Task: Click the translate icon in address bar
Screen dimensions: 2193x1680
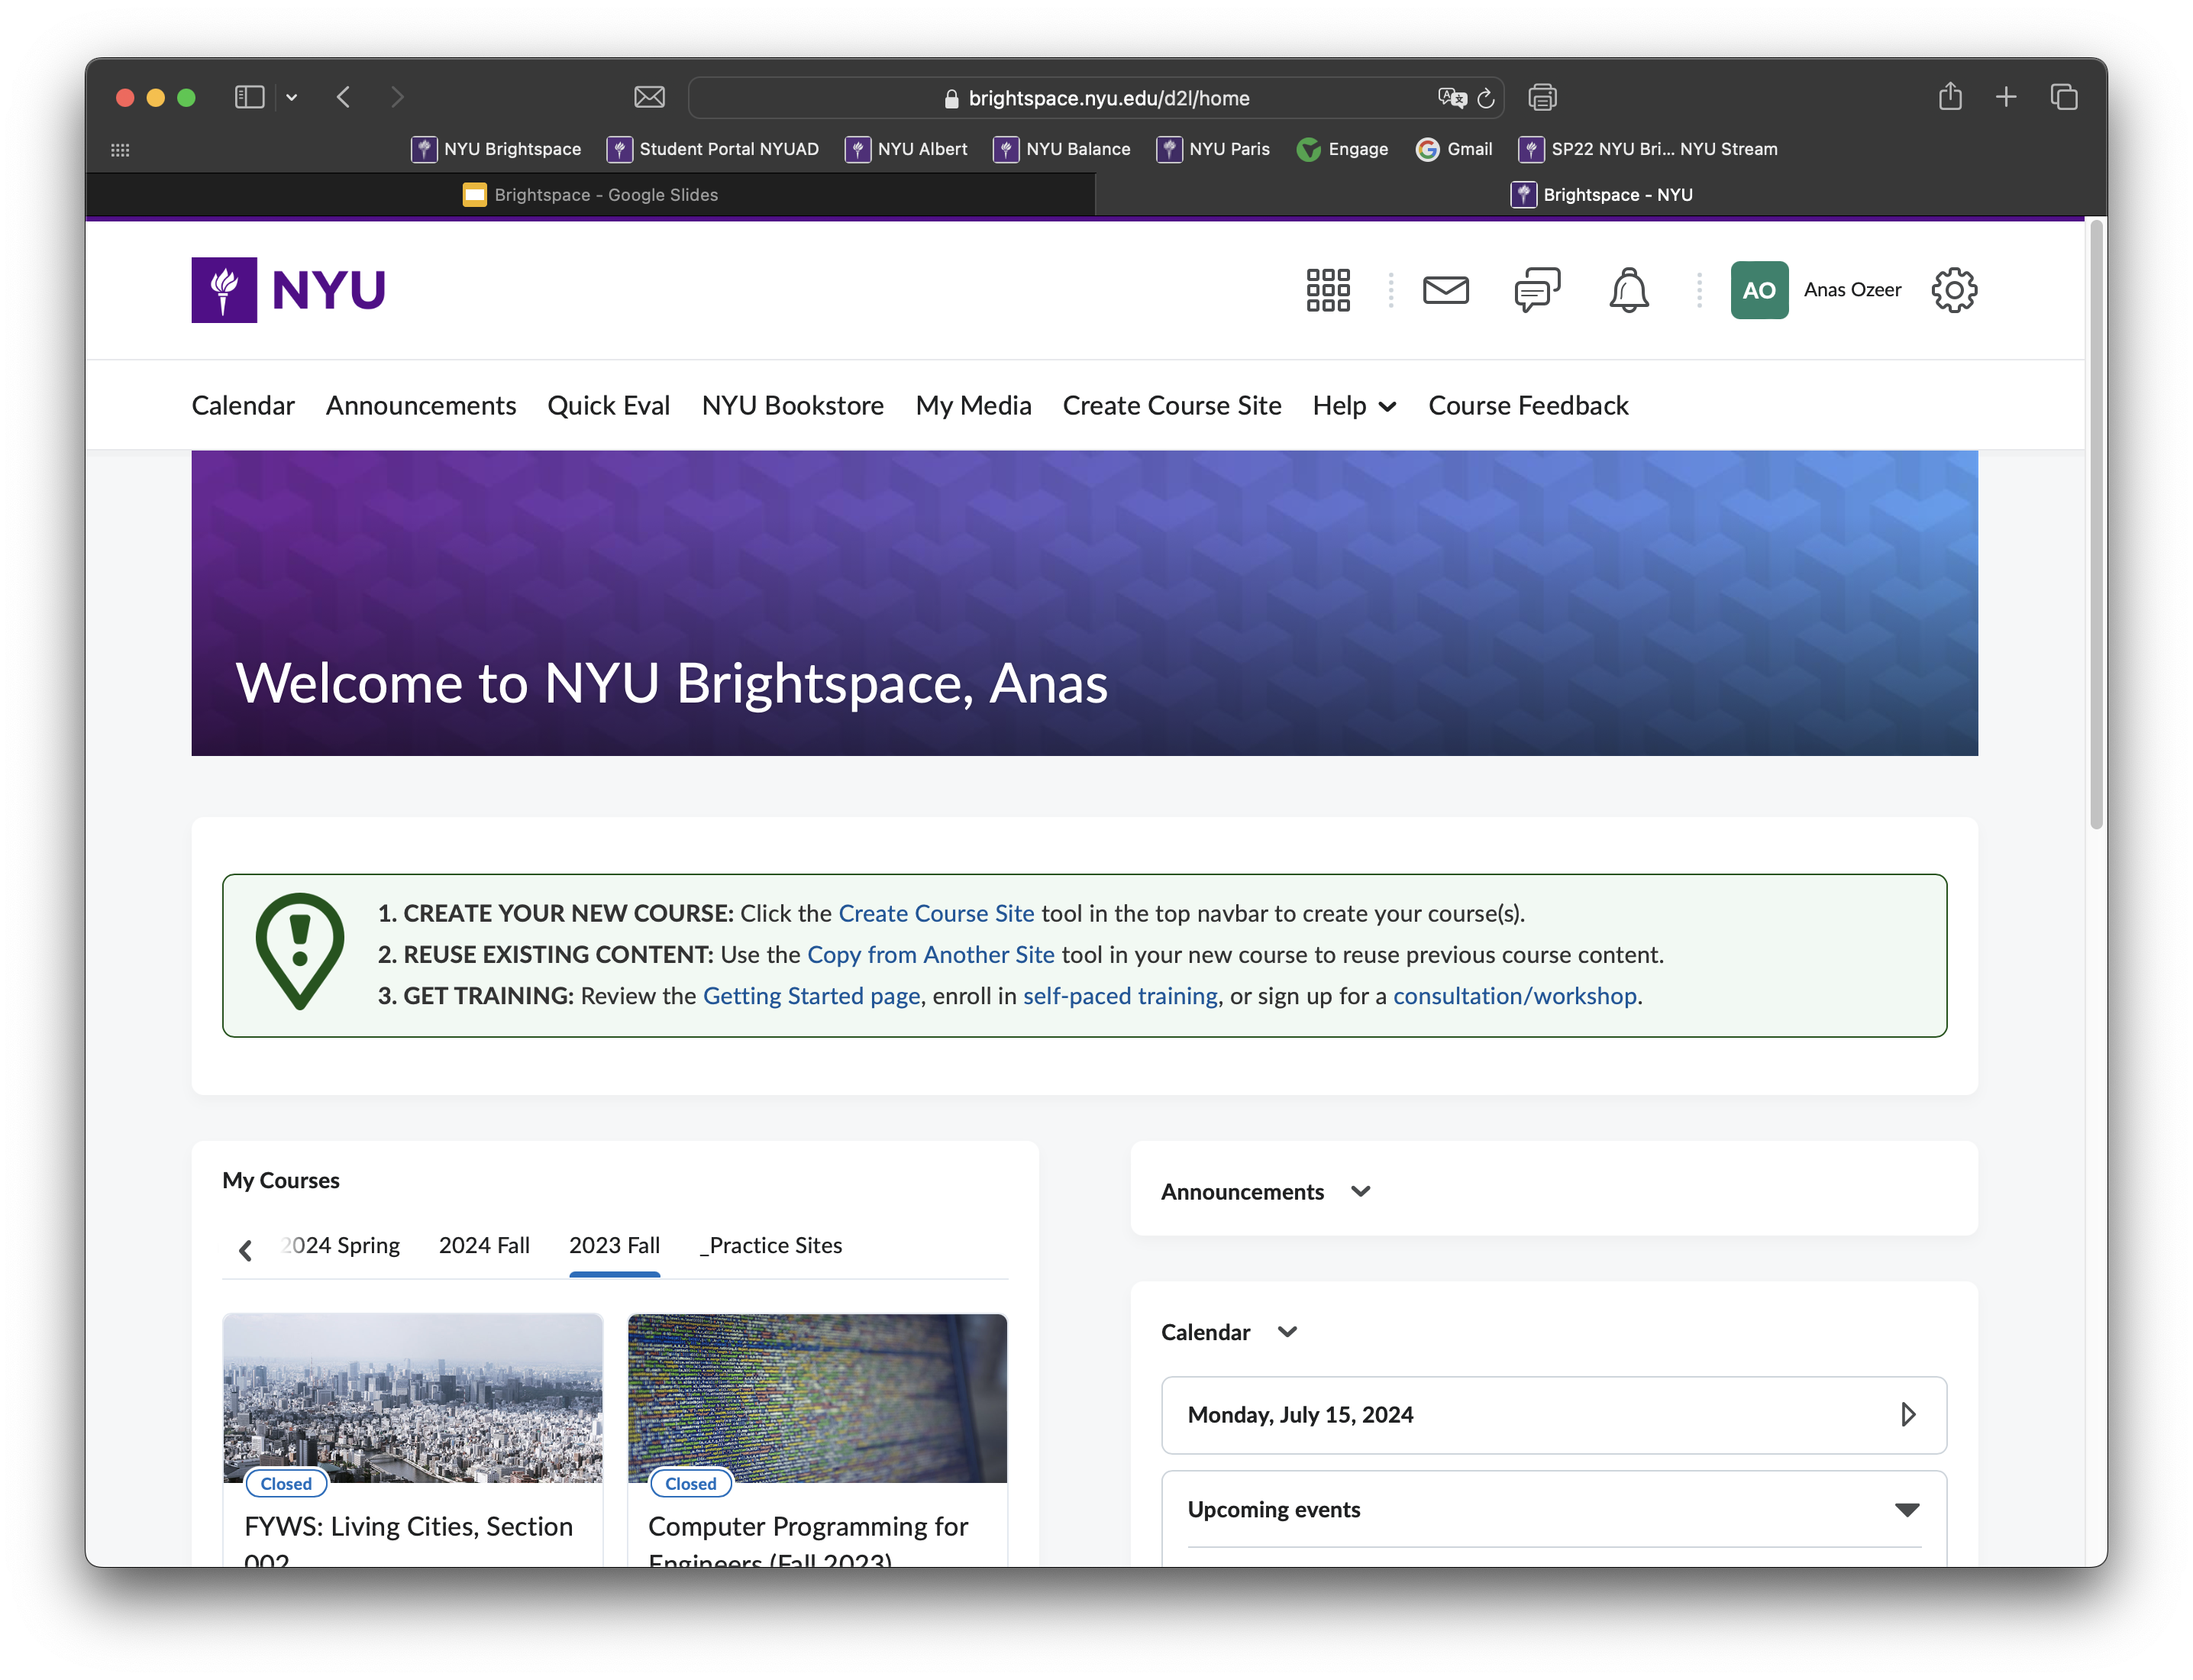Action: click(1452, 97)
